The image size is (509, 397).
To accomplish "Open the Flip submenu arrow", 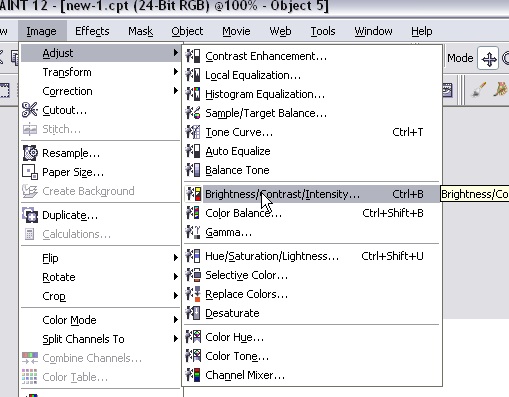I will [x=175, y=258].
